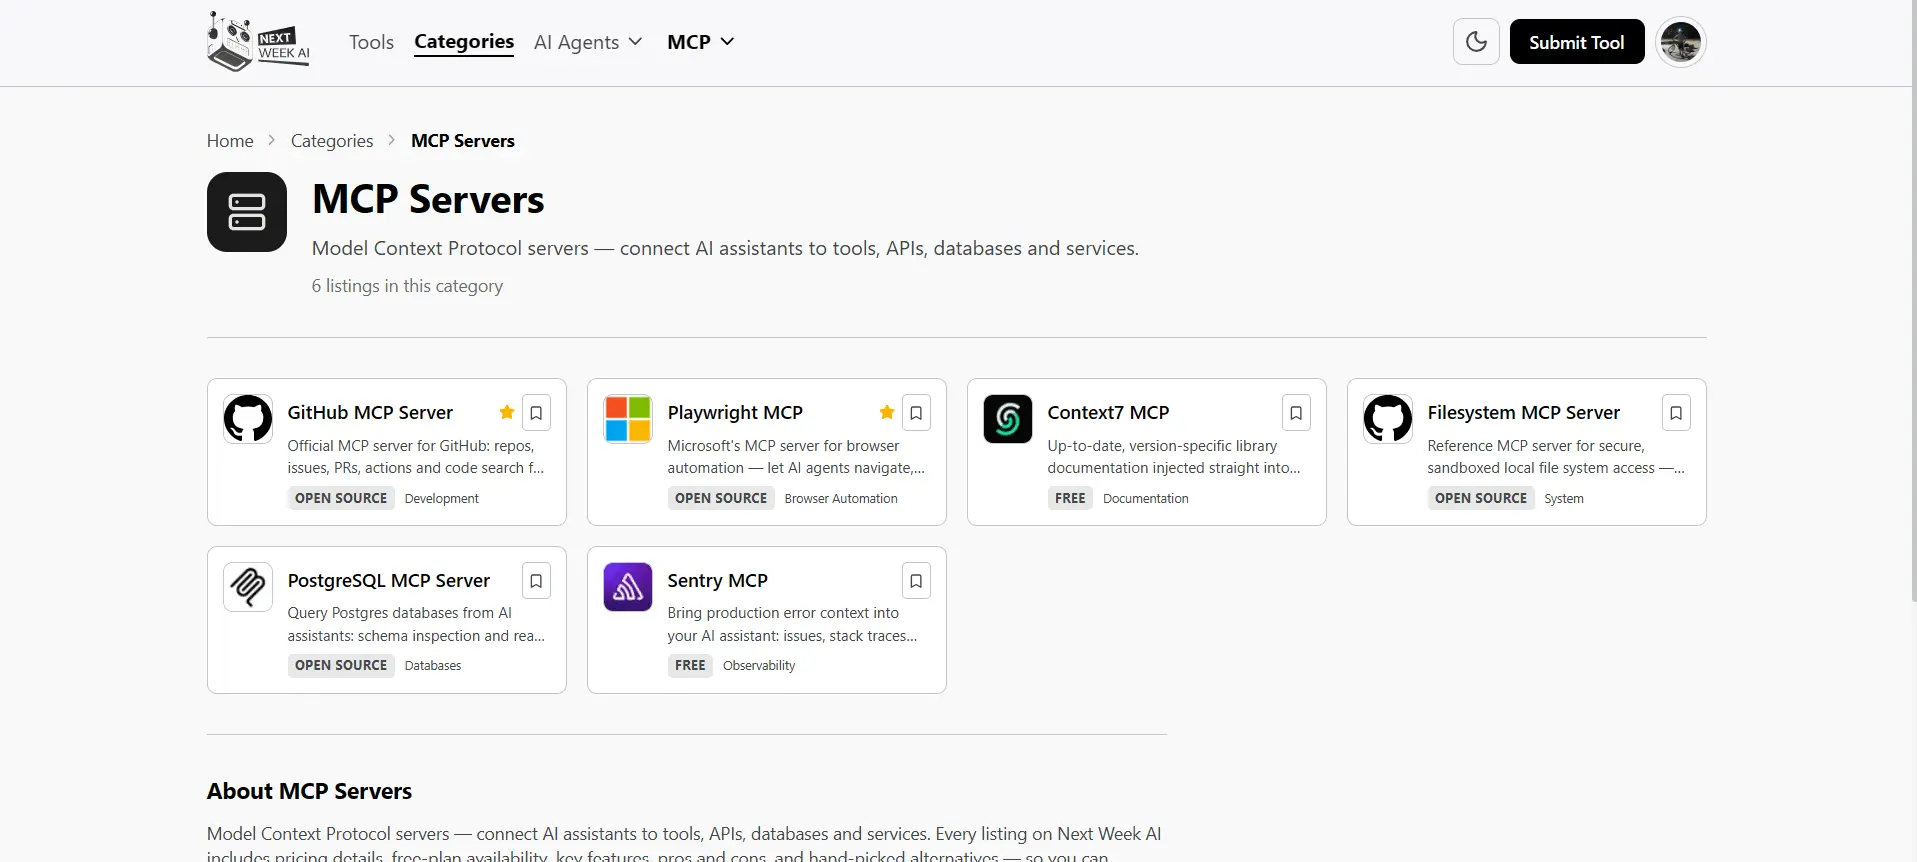Open the Filesystem MCP Server title
Screen dimensions: 1917x862
click(x=1524, y=413)
